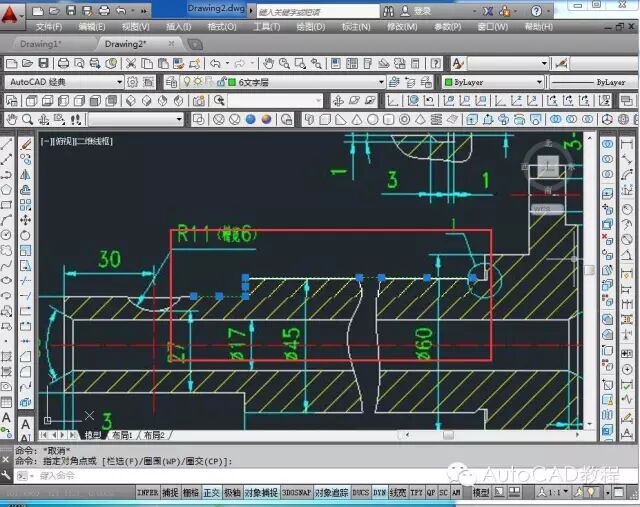Expand the empty dropdown beside walk-and-fly icon
640x507 pixels.
click(x=179, y=119)
